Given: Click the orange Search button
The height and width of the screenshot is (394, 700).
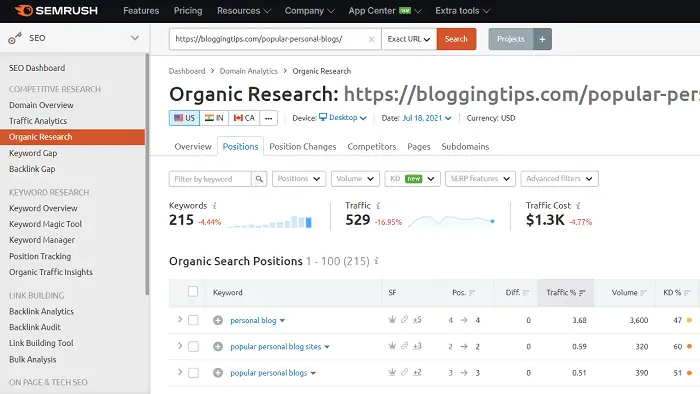Looking at the screenshot, I should pos(456,39).
